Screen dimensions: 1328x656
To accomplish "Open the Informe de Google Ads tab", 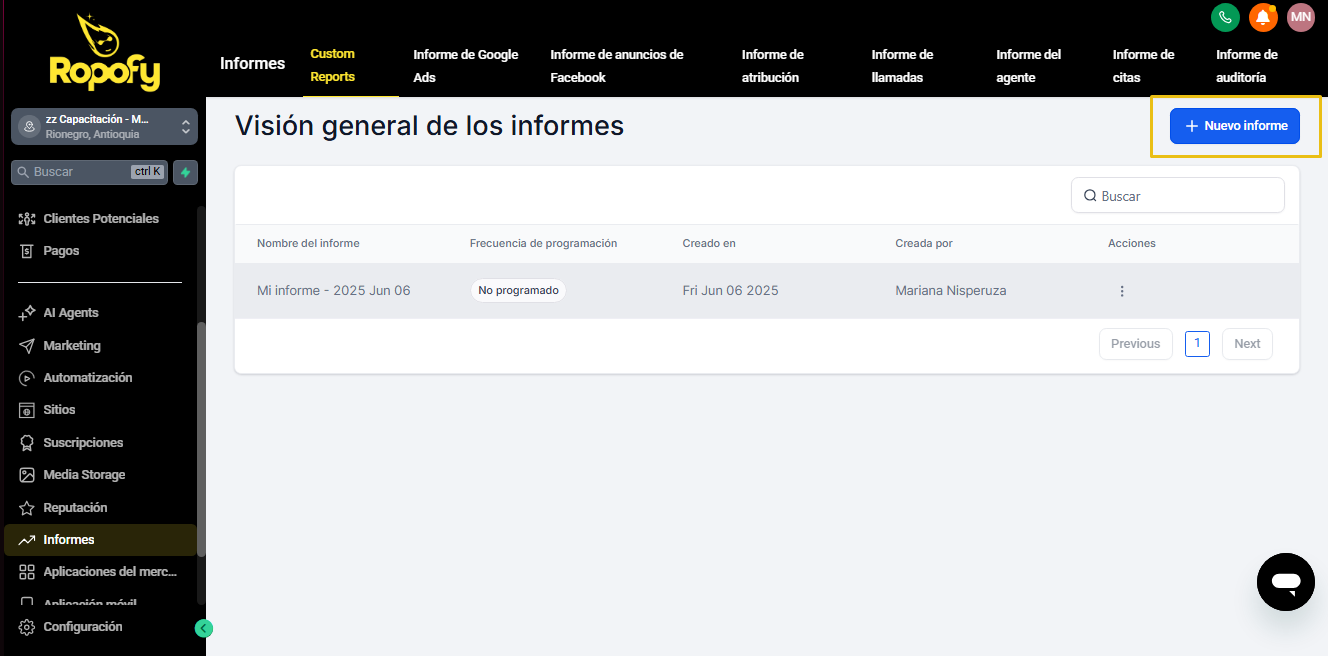I will click(x=466, y=66).
